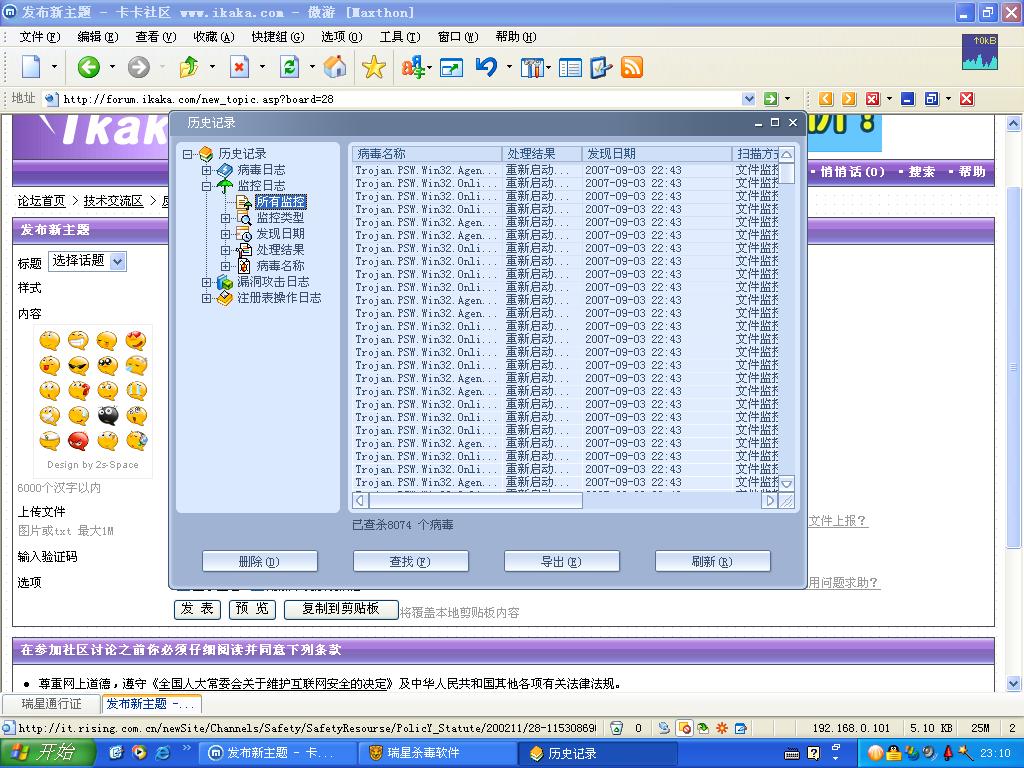The image size is (1024, 768).
Task: Click the 导出(E) button
Action: 561,562
